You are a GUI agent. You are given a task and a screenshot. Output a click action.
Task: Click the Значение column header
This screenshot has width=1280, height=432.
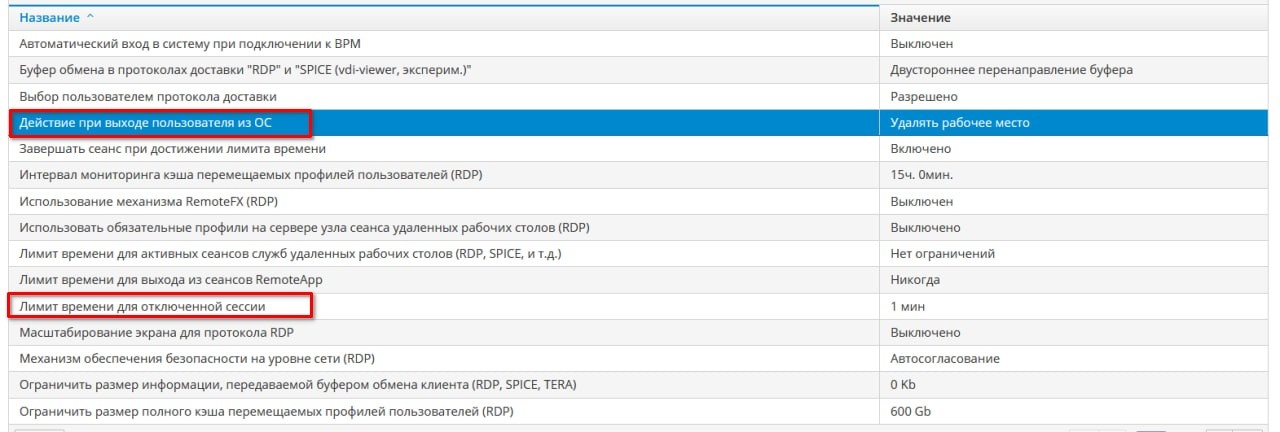pos(920,18)
